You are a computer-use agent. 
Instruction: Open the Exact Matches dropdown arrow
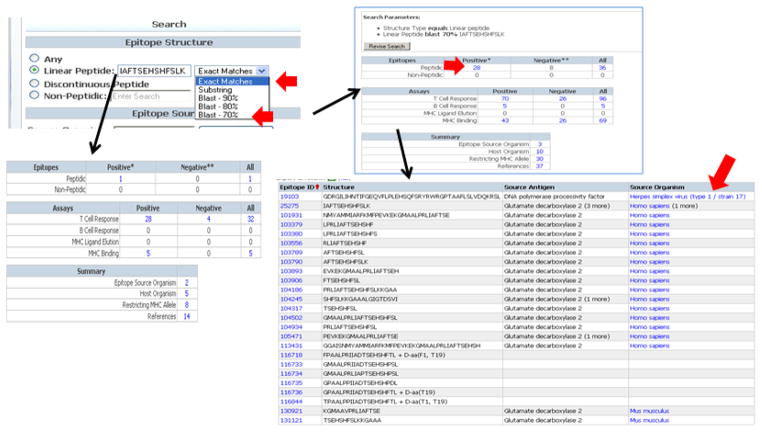pos(262,71)
